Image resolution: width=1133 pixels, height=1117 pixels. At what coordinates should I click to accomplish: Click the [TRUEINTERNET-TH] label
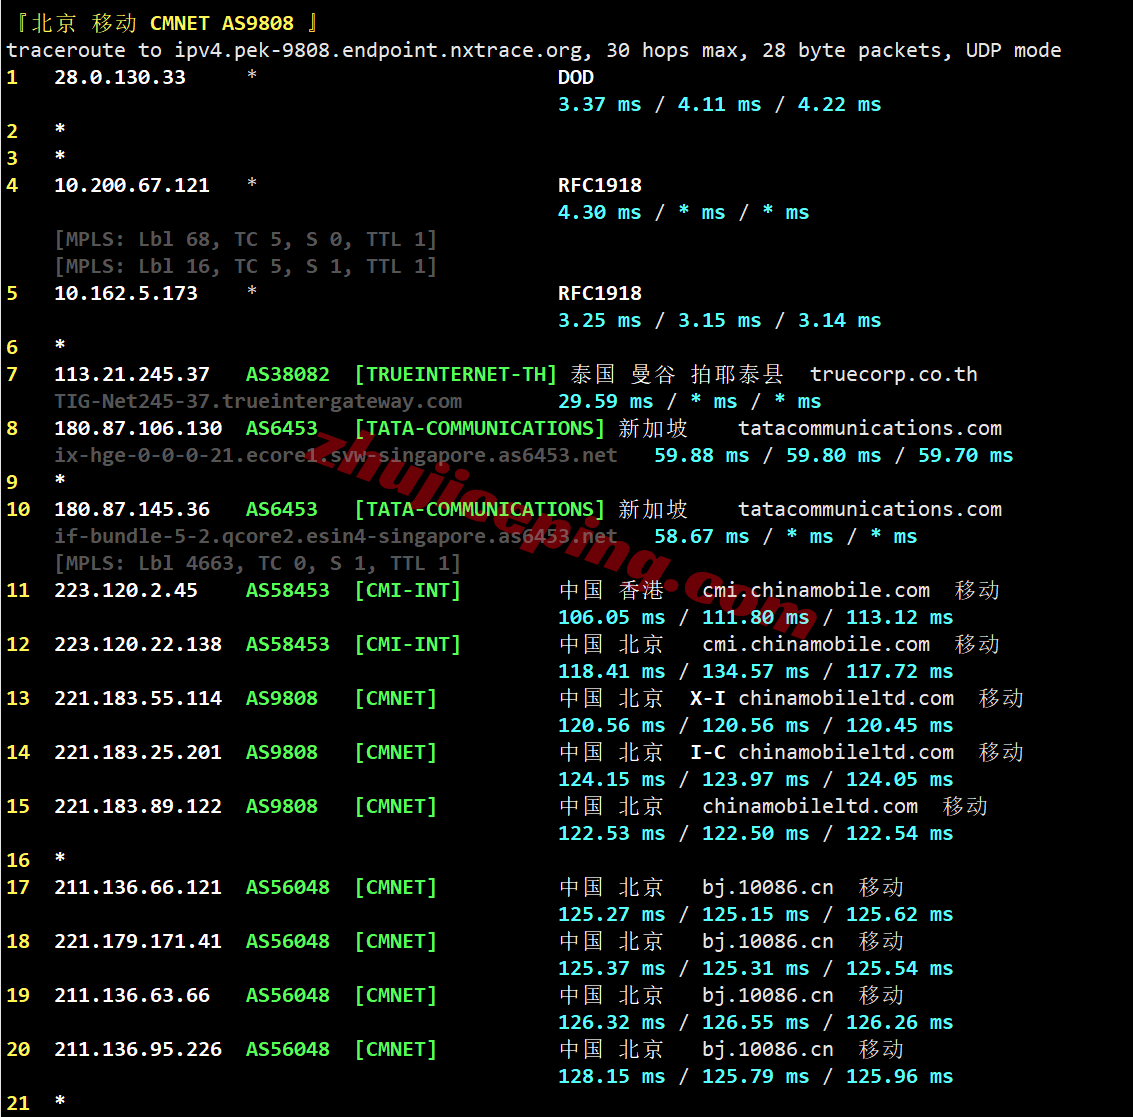coord(456,374)
